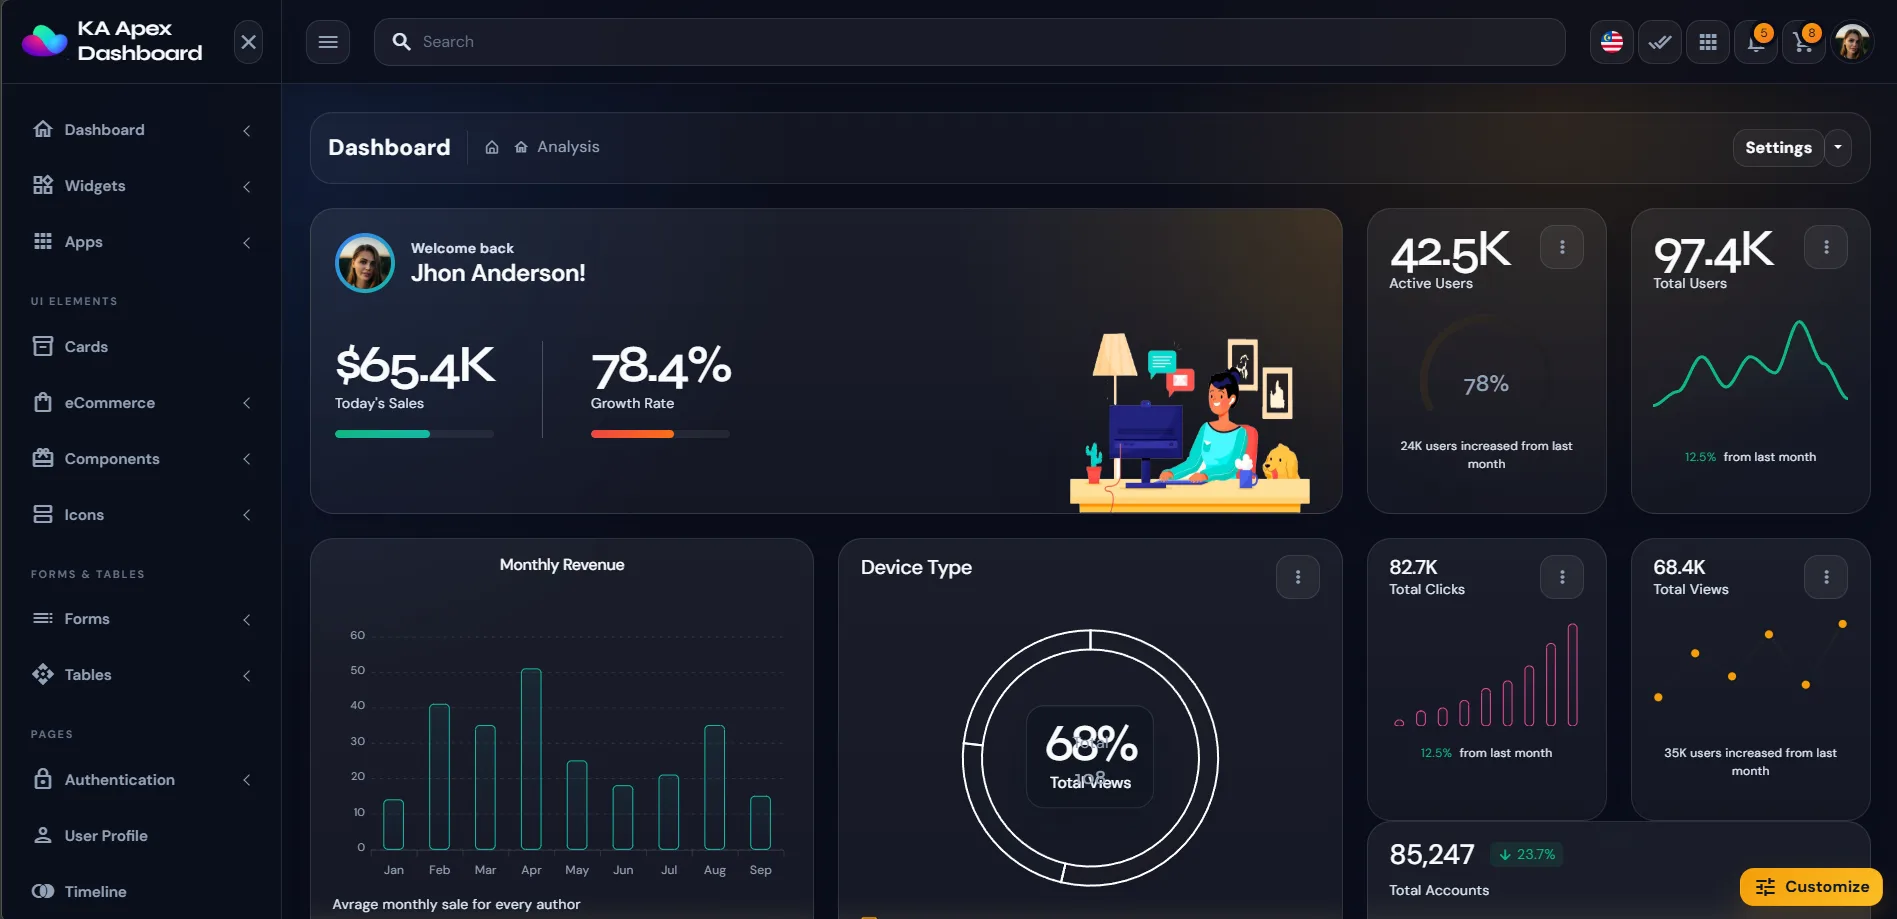This screenshot has height=919, width=1897.
Task: Select Widgets in the sidebar menu
Action: (95, 186)
